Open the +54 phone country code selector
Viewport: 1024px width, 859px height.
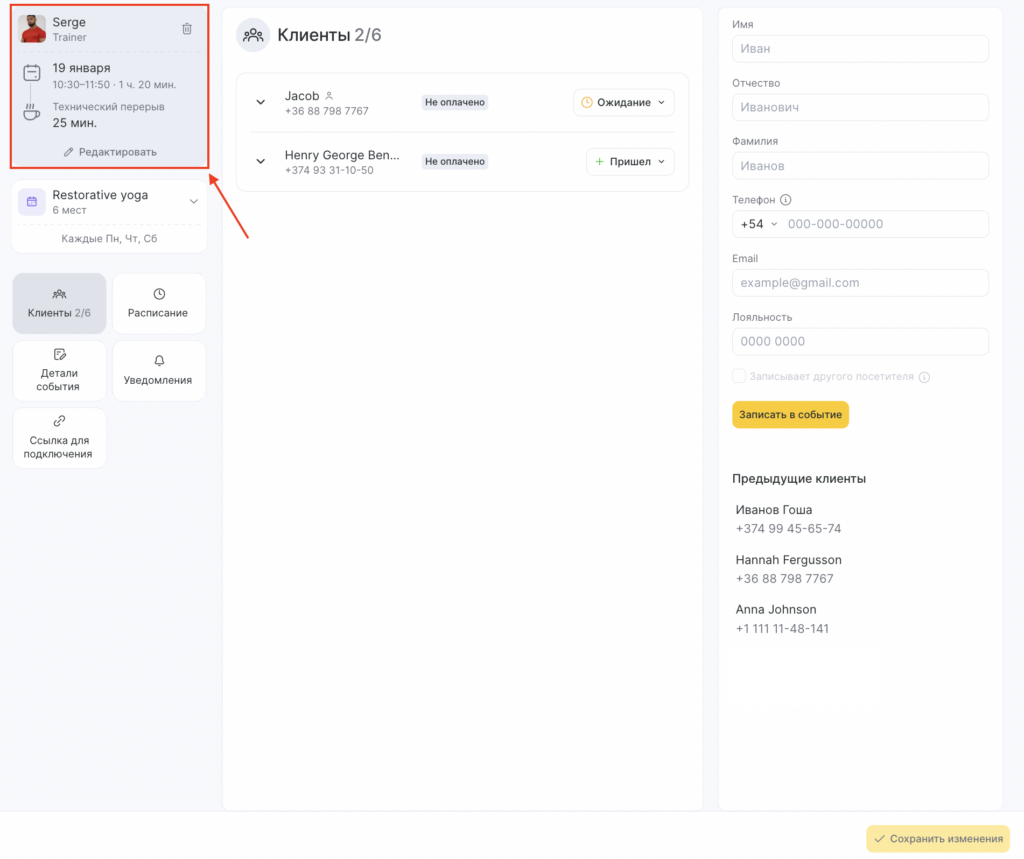758,224
